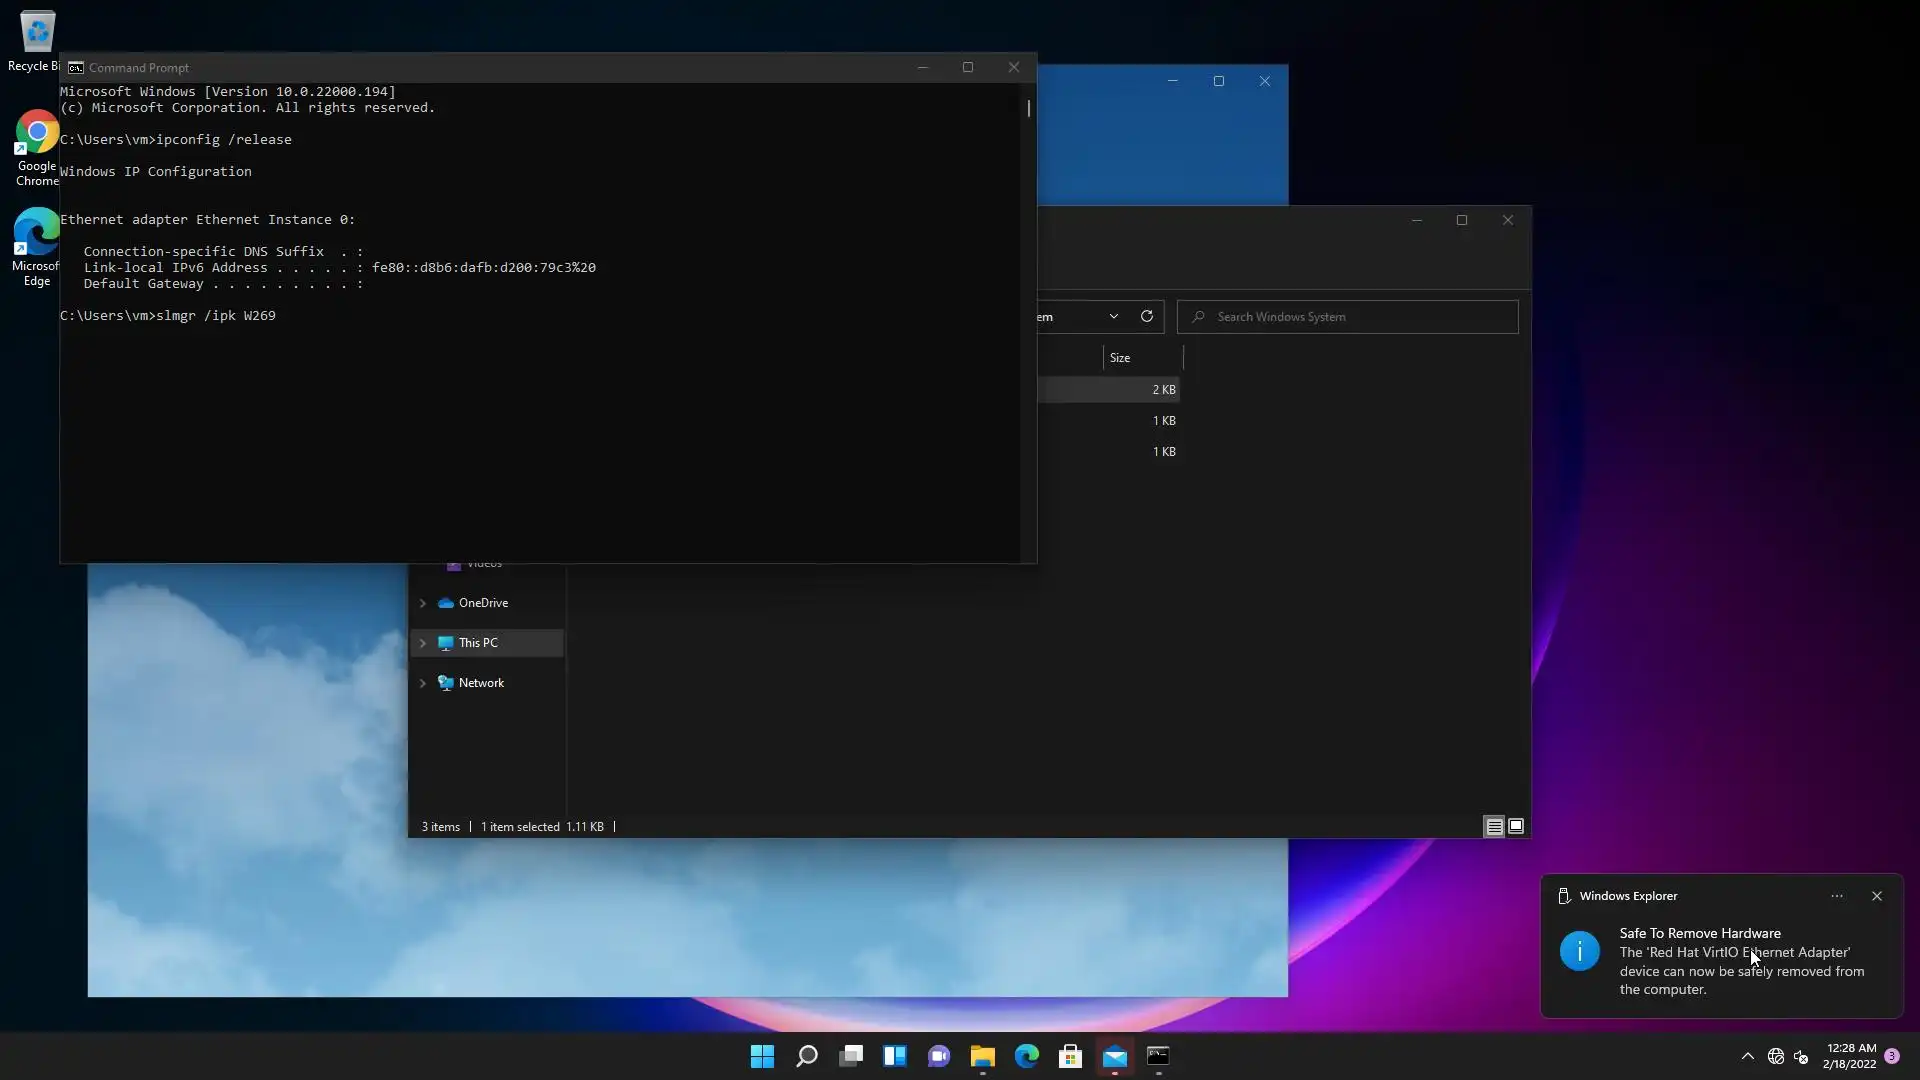Expand the OneDrive tree node
1920x1080 pixels.
point(423,603)
